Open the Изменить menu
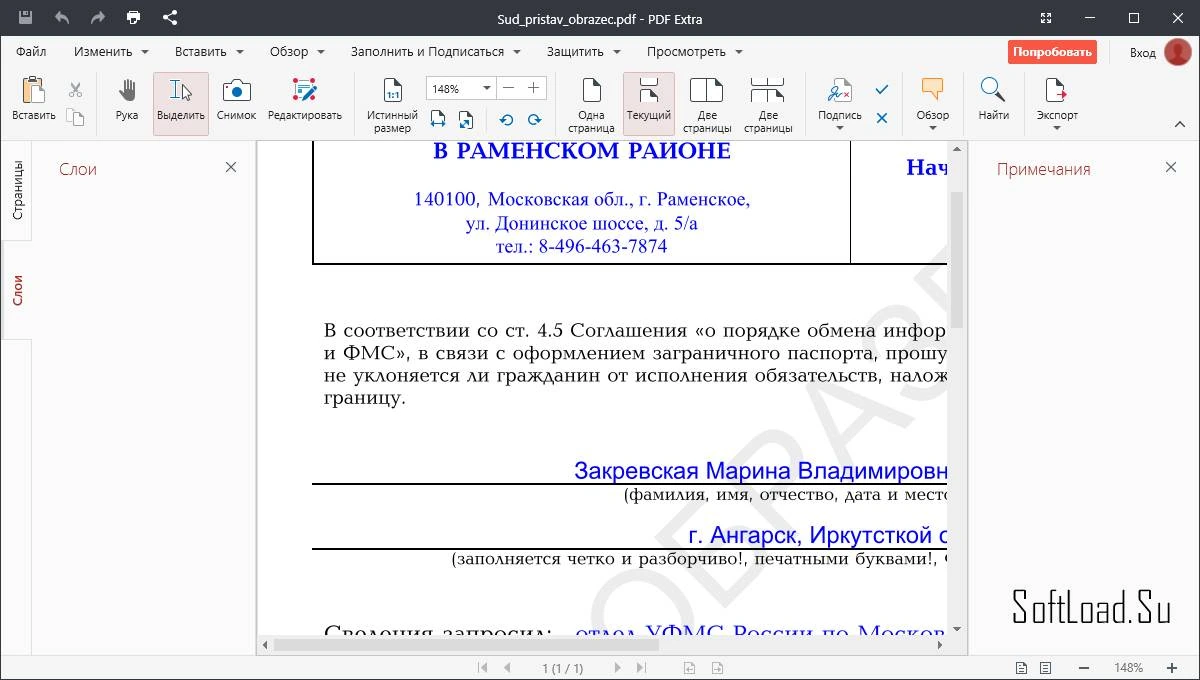Image resolution: width=1200 pixels, height=680 pixels. pyautogui.click(x=110, y=51)
